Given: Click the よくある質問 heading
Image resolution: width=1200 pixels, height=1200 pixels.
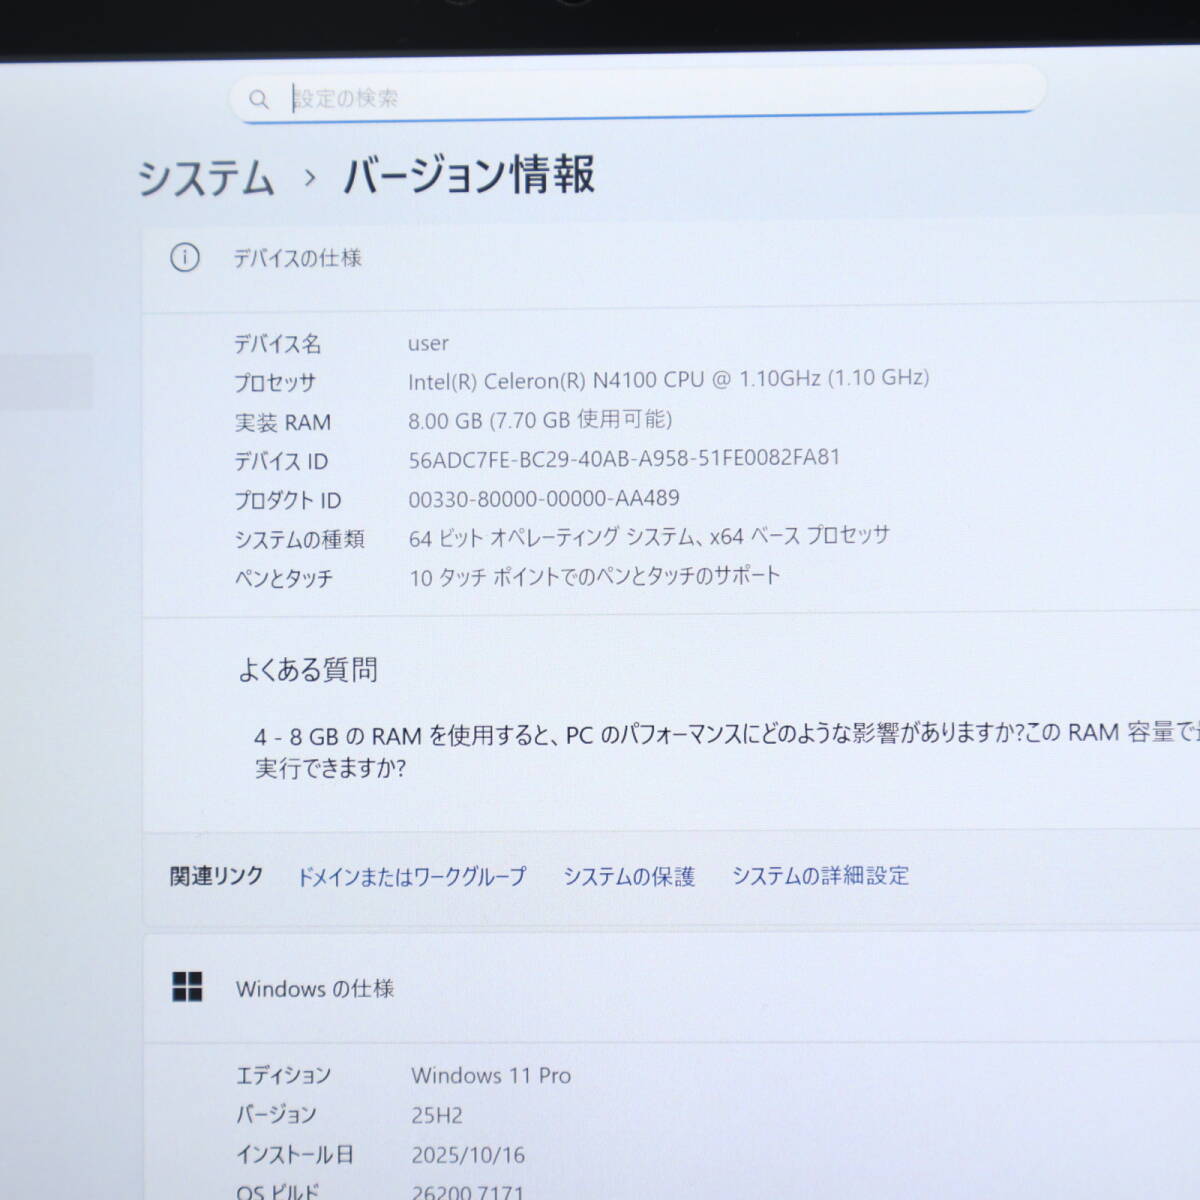Looking at the screenshot, I should point(308,670).
